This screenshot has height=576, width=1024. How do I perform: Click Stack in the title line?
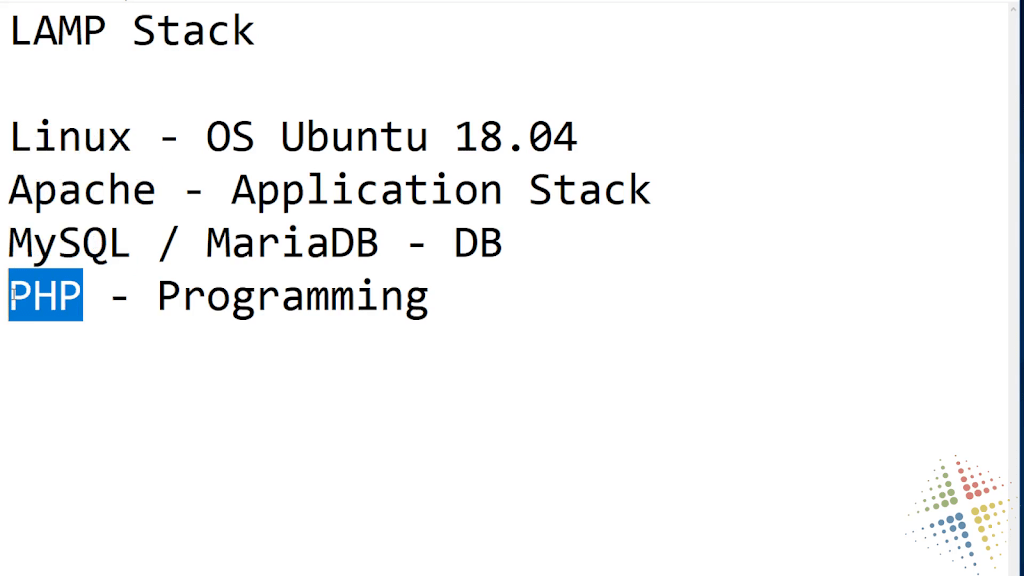pos(193,31)
